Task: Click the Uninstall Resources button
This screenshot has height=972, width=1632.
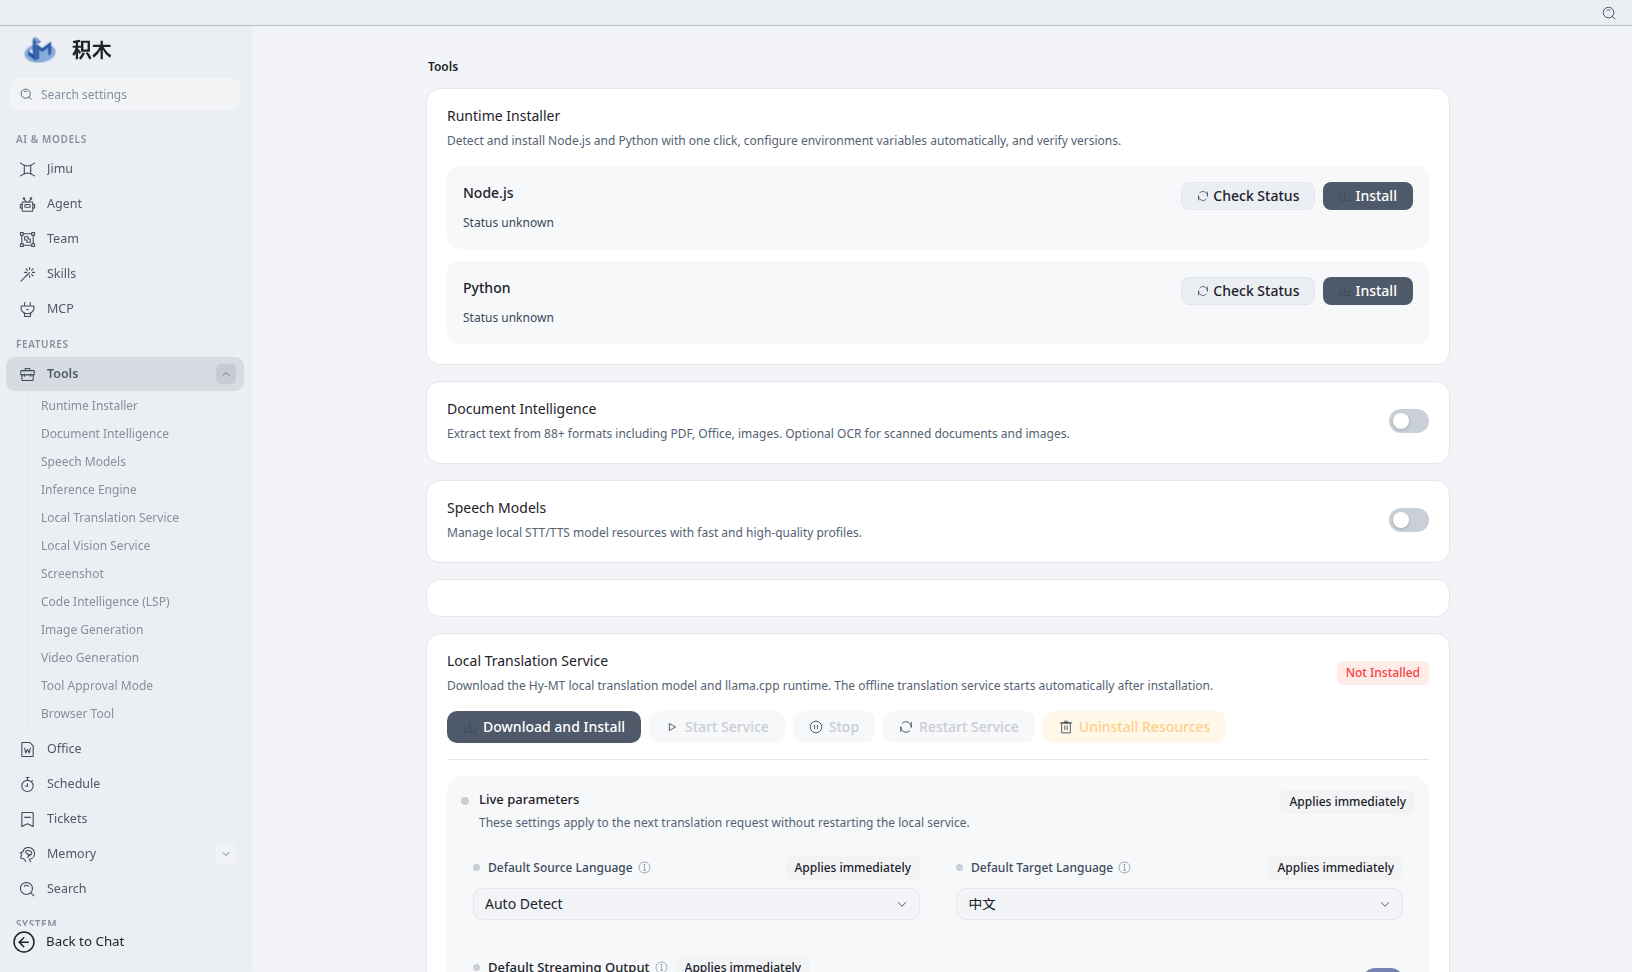Action: point(1134,727)
